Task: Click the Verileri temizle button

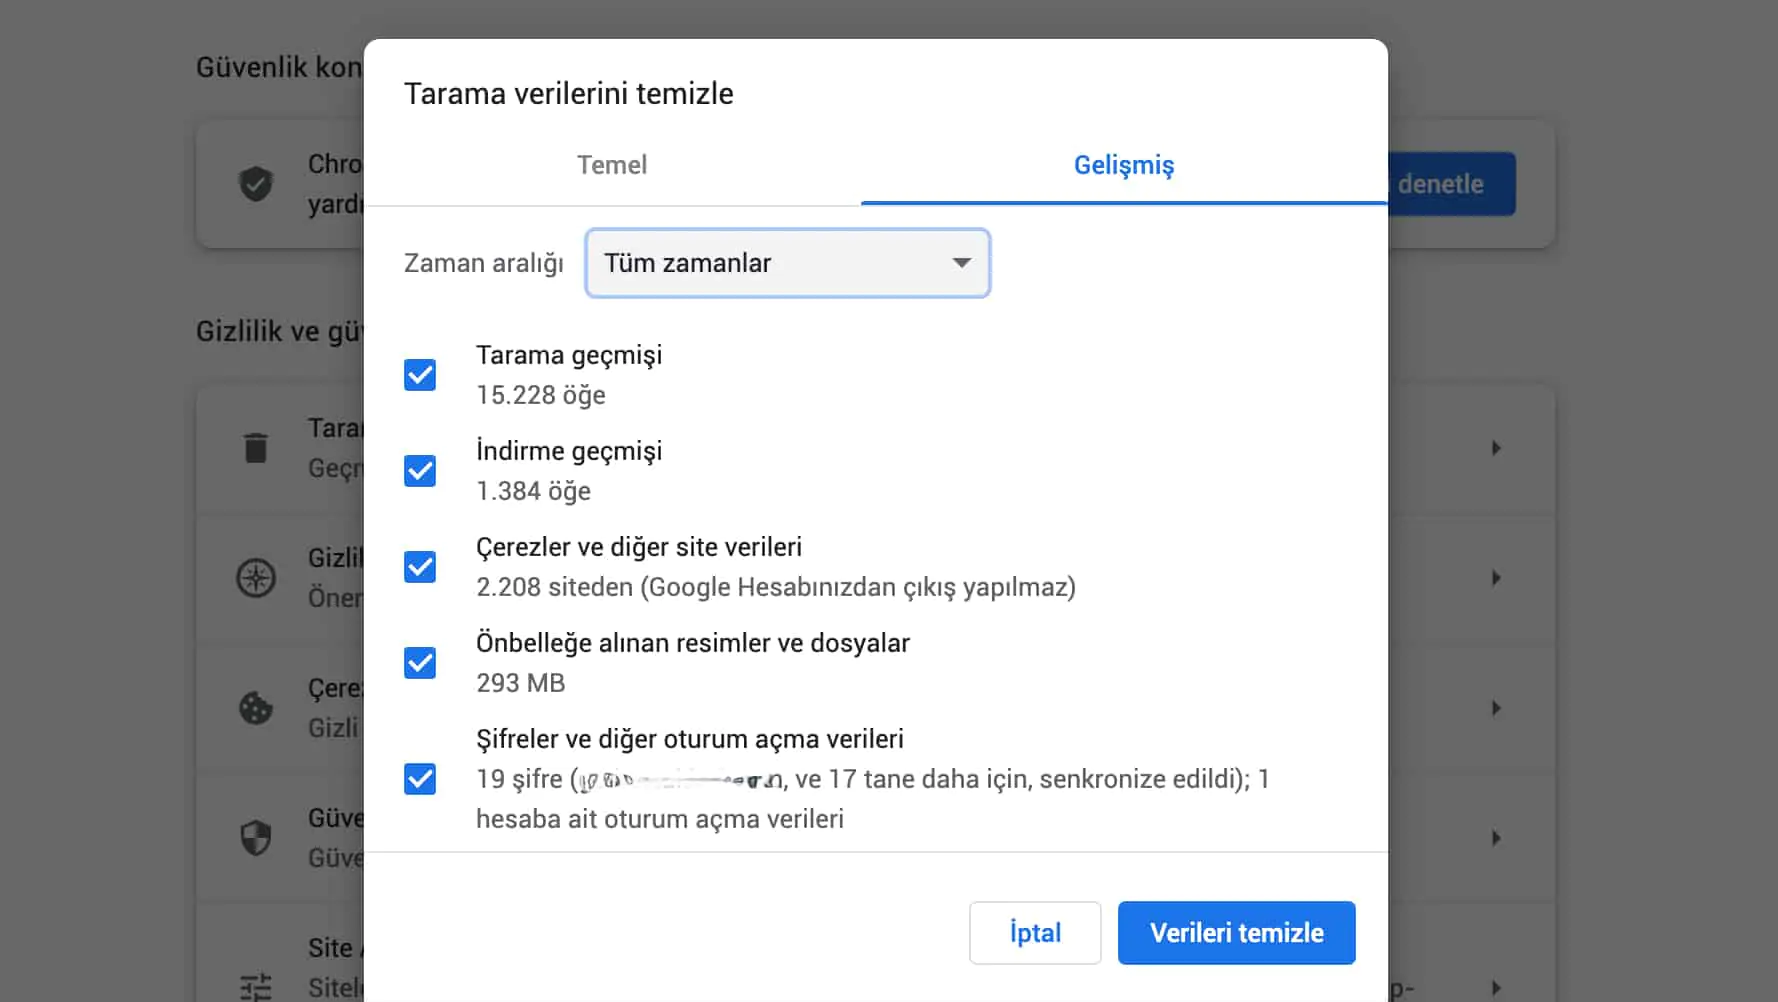Action: (x=1236, y=932)
